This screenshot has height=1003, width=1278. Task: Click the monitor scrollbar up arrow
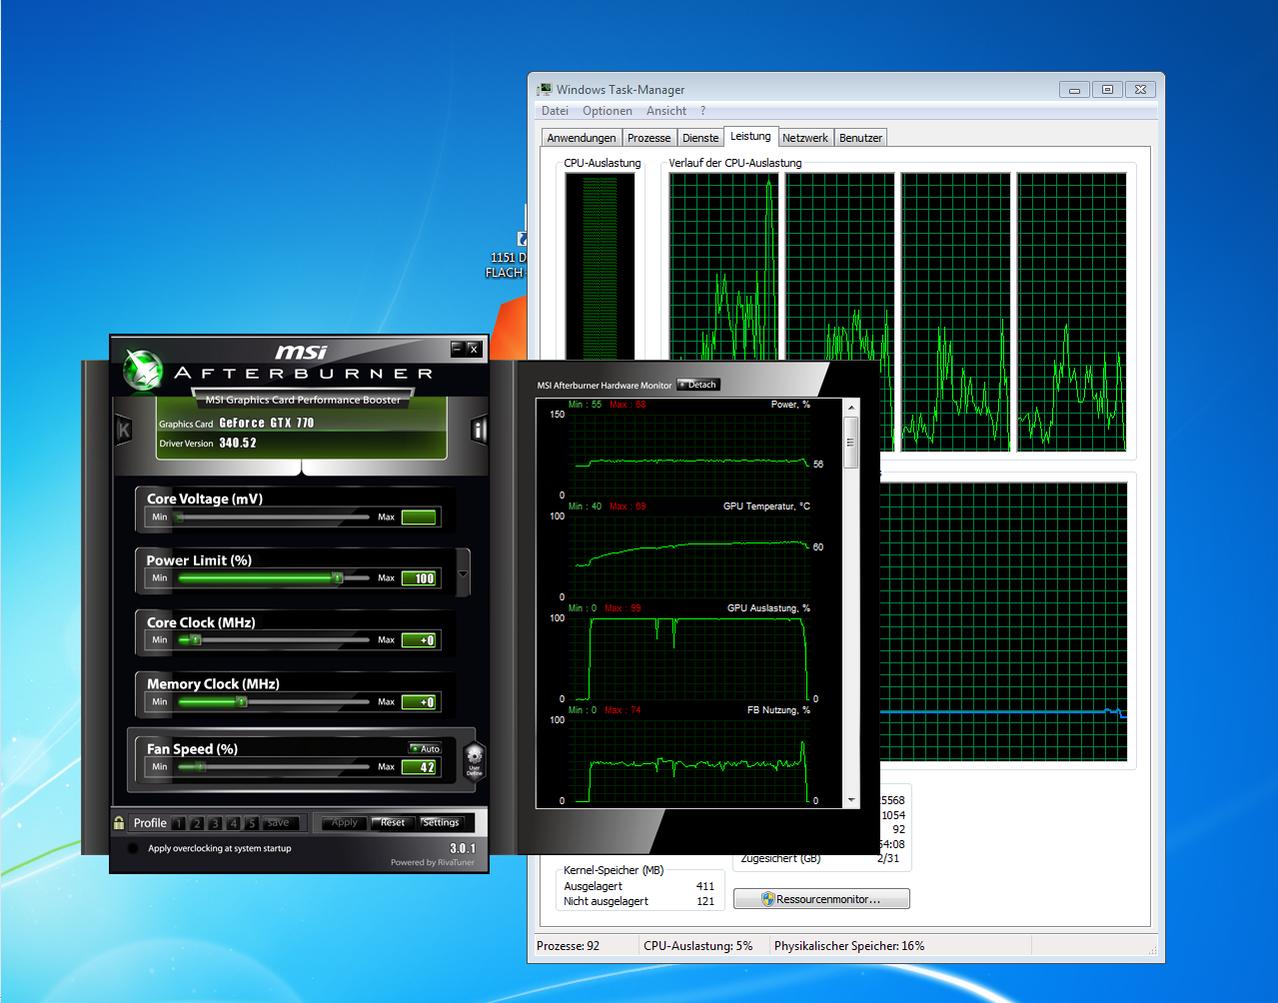851,407
